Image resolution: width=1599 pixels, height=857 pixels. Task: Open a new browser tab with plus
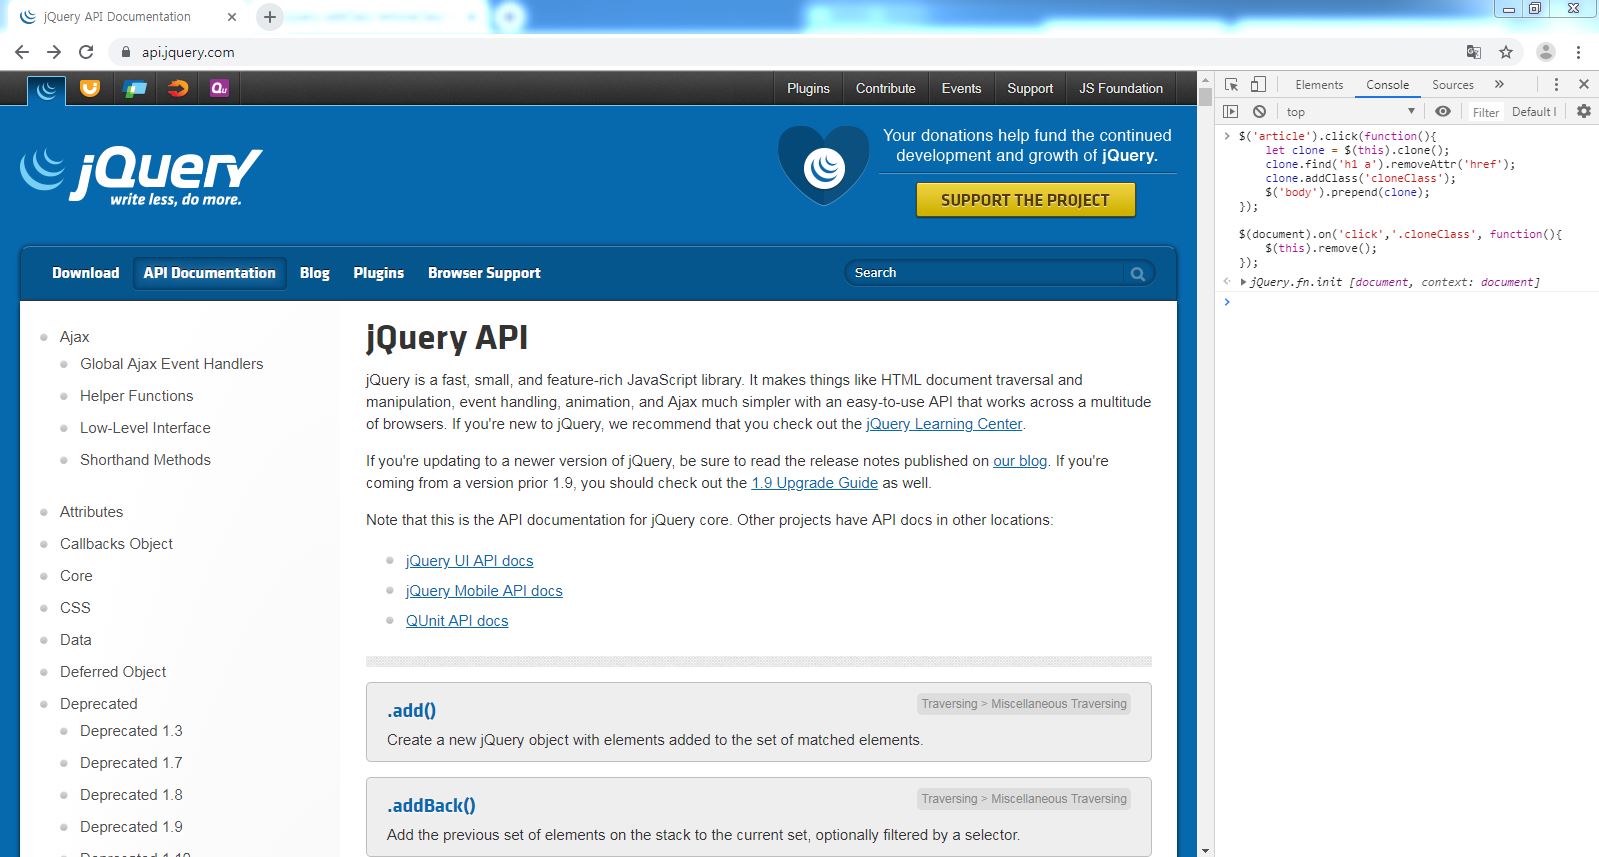pyautogui.click(x=269, y=17)
